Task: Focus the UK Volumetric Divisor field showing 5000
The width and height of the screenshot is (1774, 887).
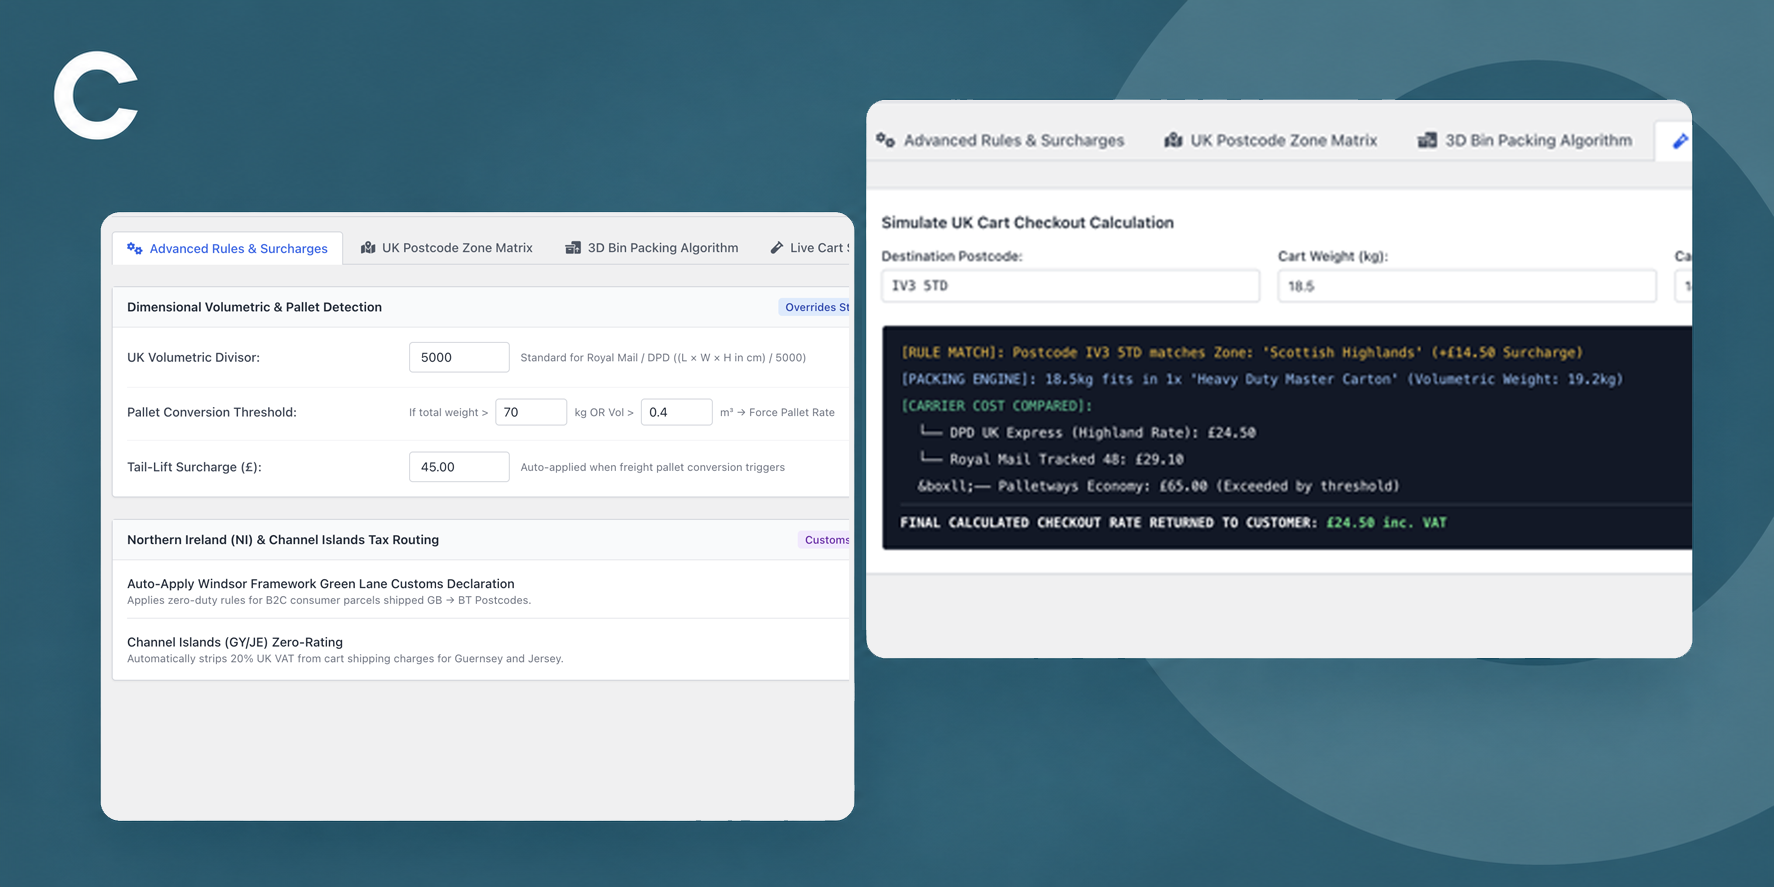Action: tap(459, 357)
